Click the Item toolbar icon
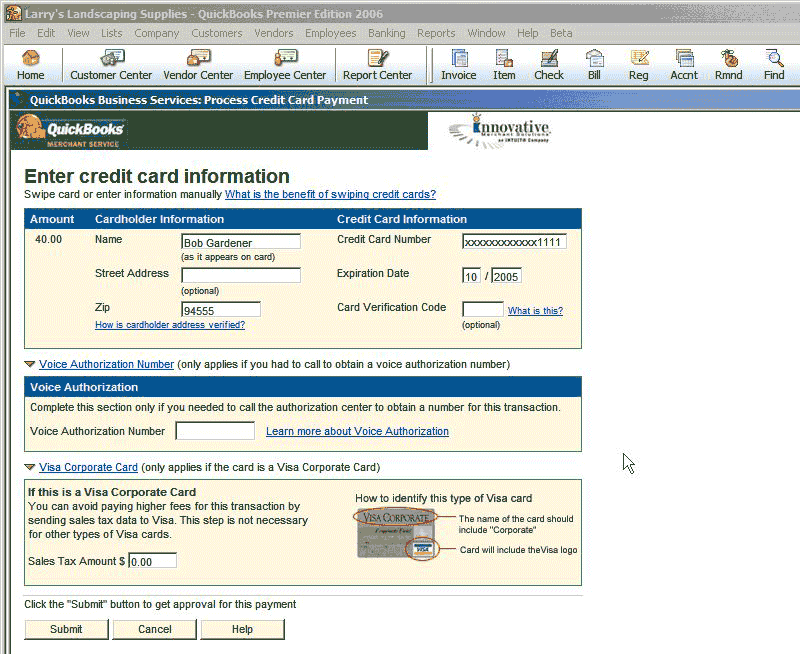Image resolution: width=800 pixels, height=654 pixels. [504, 65]
